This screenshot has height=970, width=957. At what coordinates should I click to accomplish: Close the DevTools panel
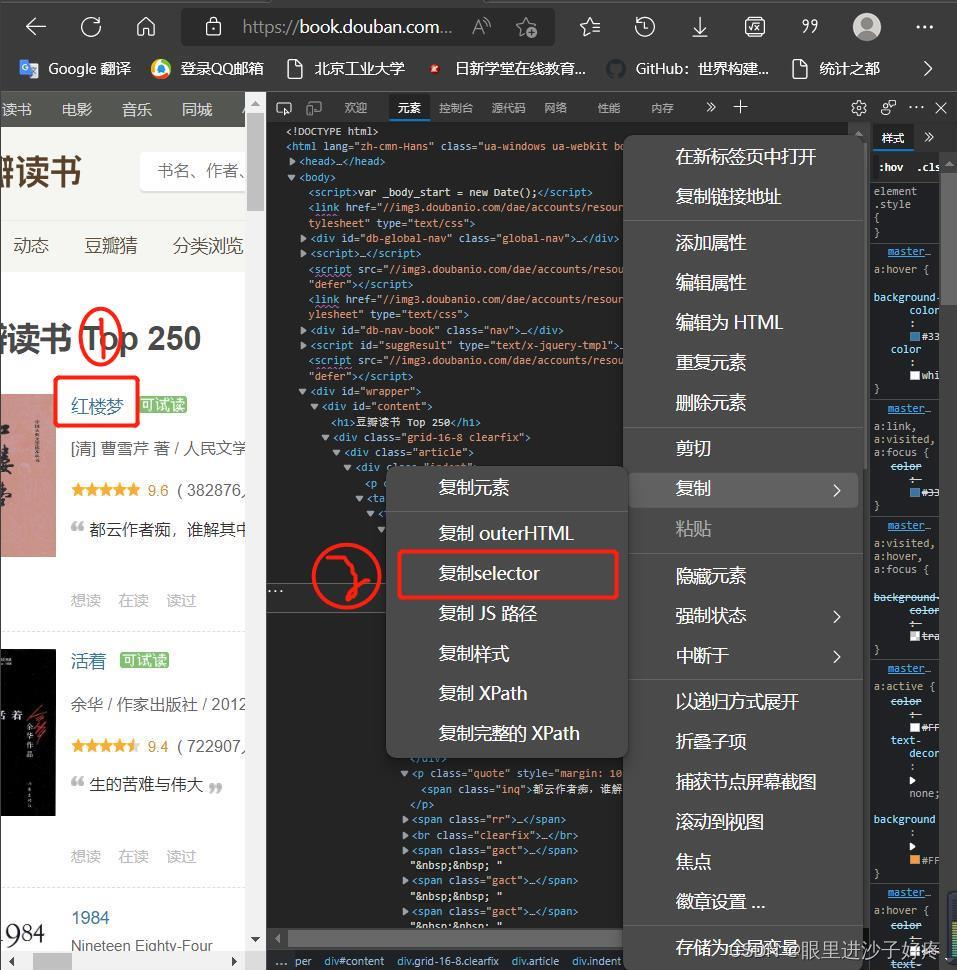pos(941,108)
